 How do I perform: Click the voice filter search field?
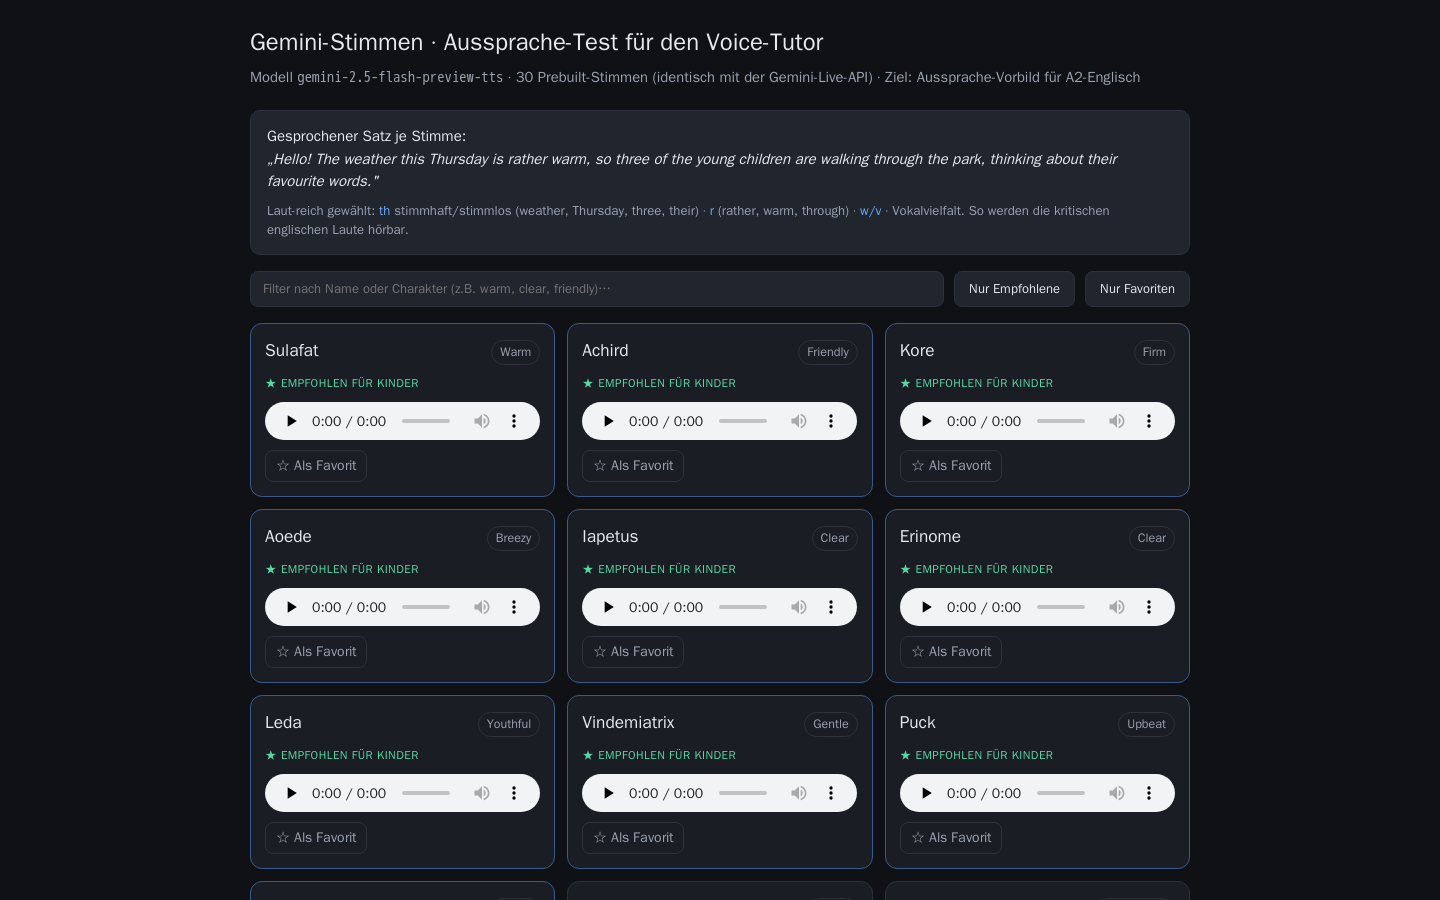click(x=597, y=289)
